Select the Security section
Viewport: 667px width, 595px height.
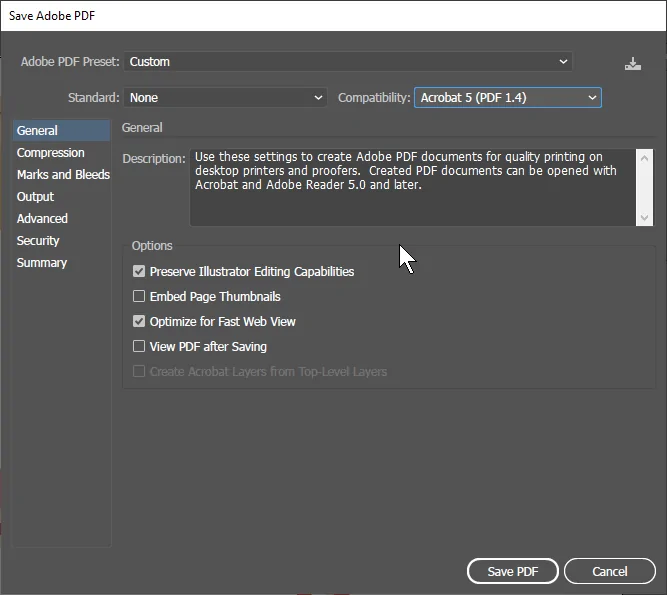(x=38, y=241)
